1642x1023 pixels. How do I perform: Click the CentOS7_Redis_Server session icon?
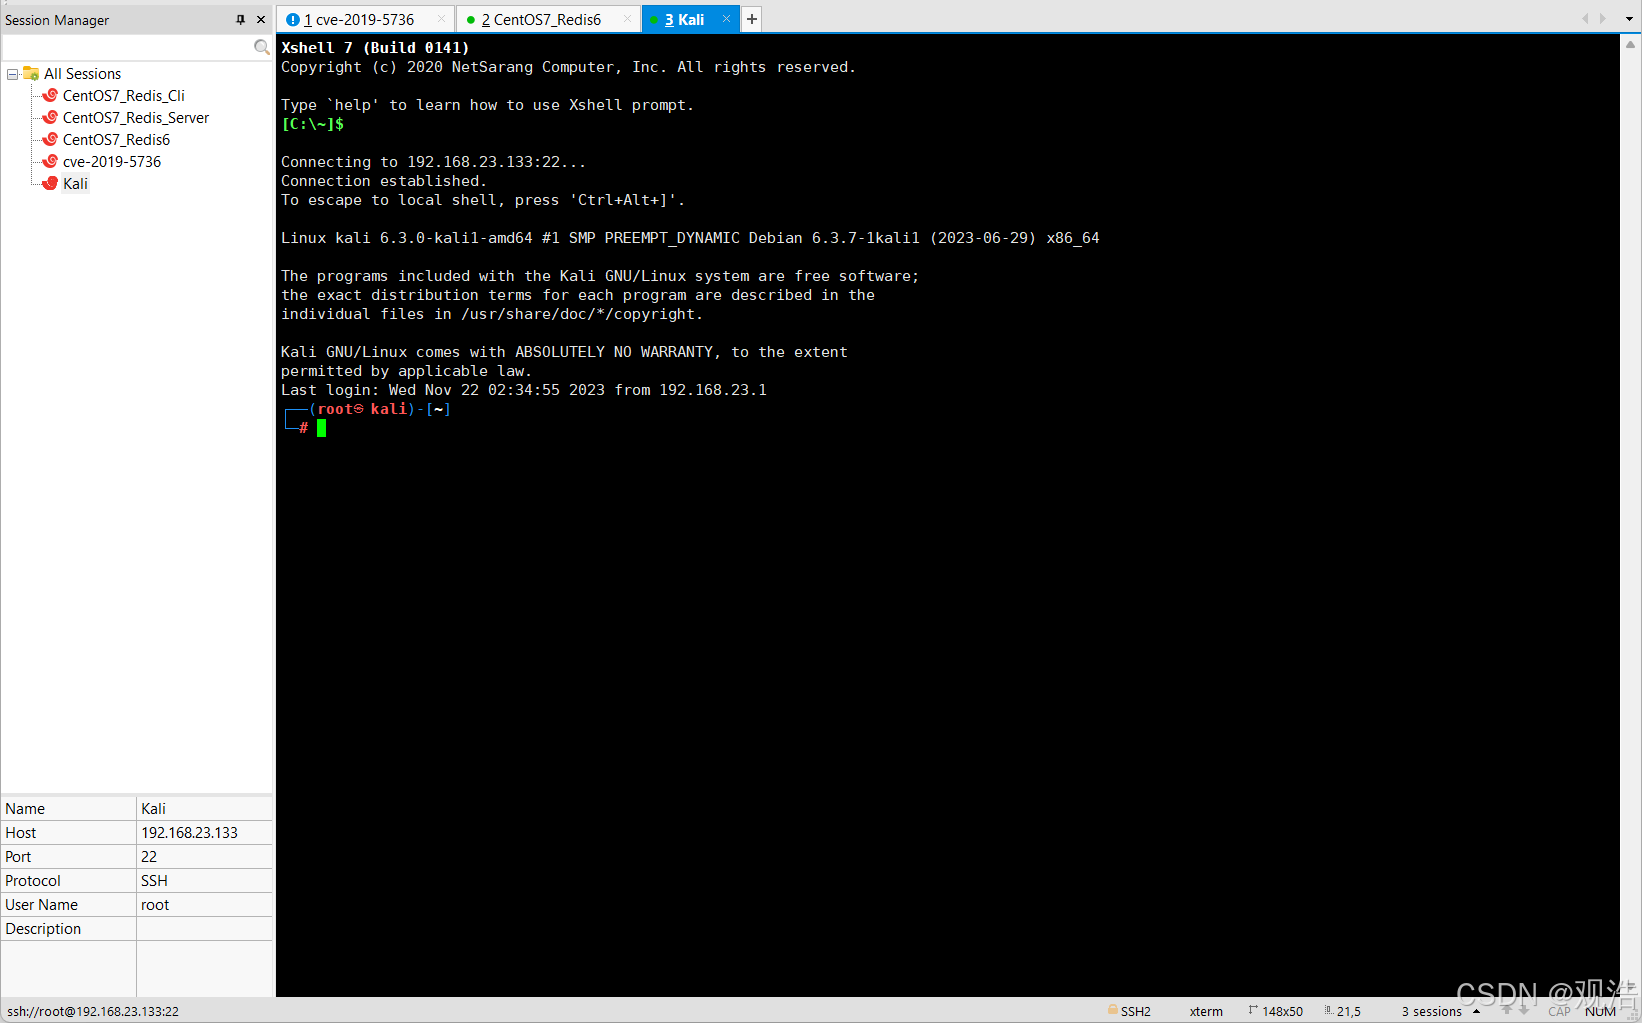point(50,117)
